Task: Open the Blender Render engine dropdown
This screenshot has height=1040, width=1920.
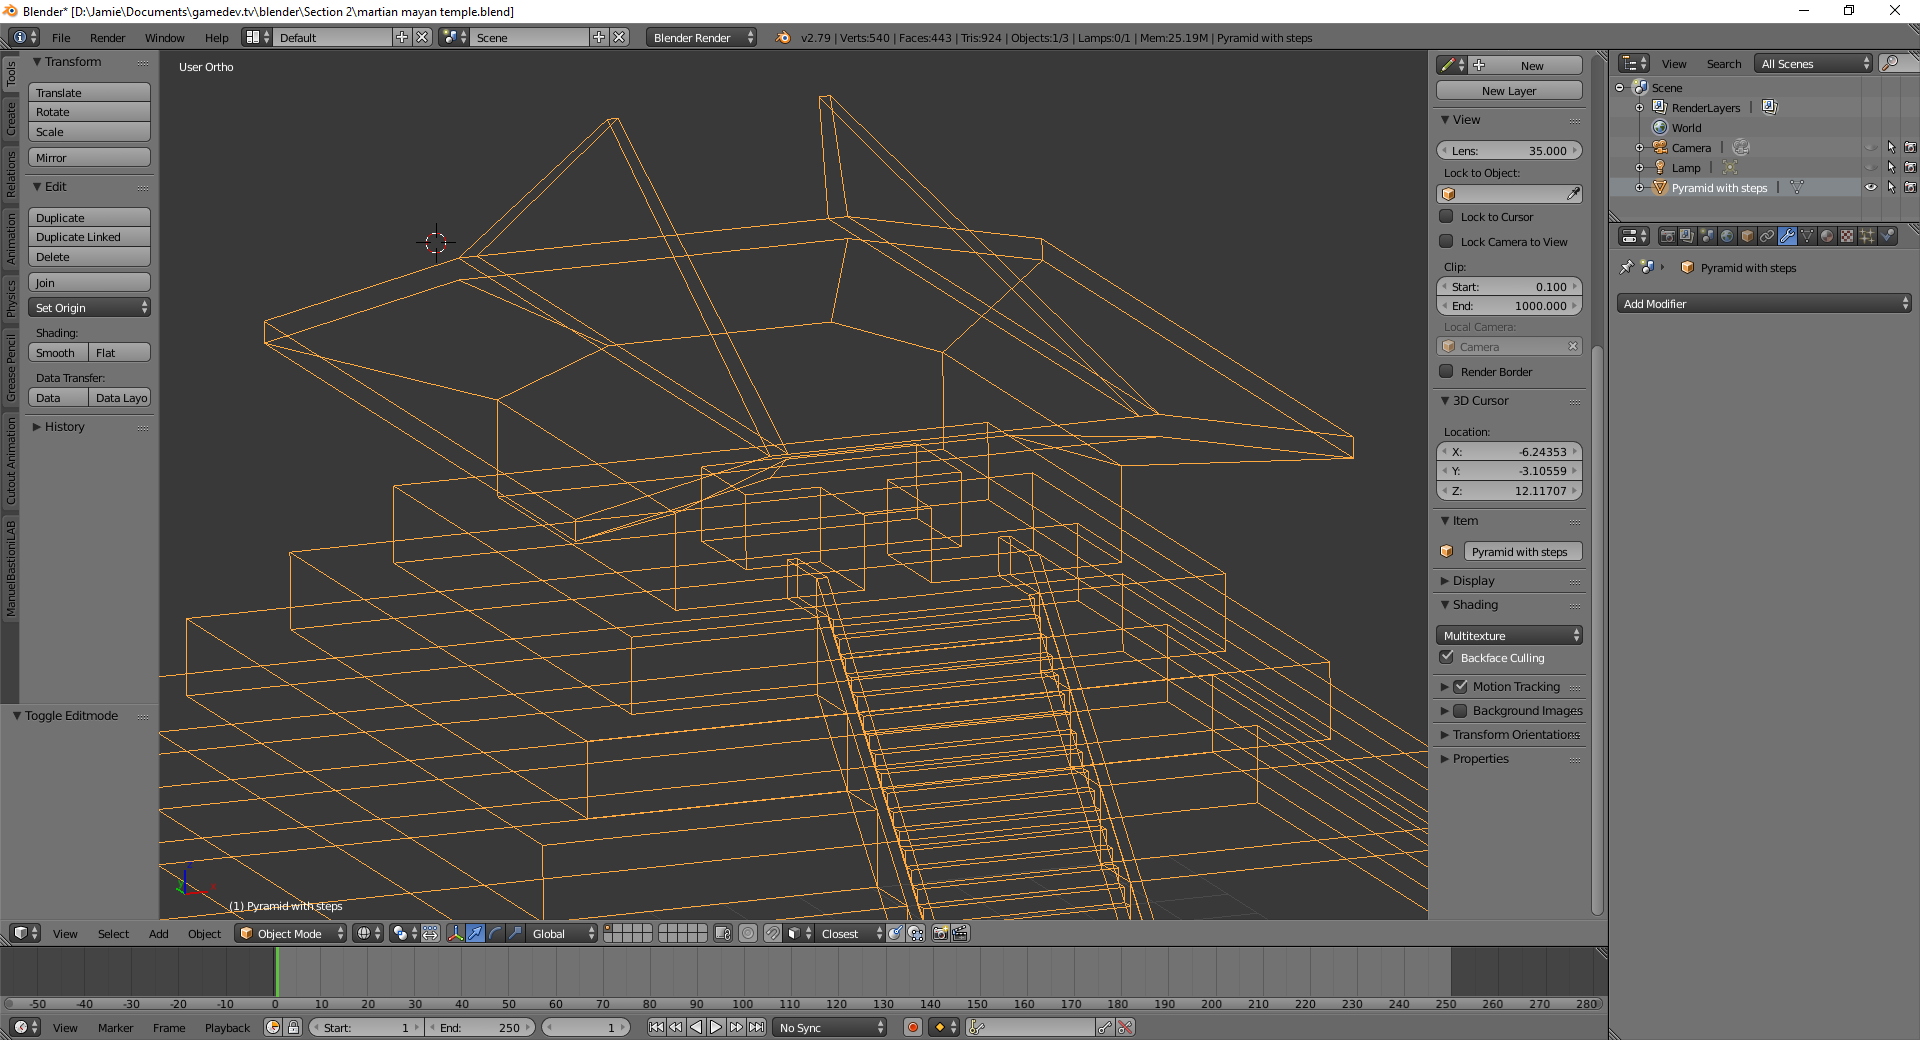Action: coord(701,37)
